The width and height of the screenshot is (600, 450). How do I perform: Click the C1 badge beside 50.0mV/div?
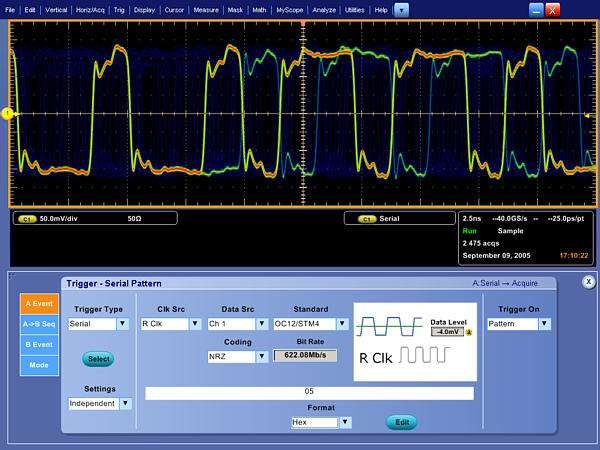pyautogui.click(x=27, y=217)
